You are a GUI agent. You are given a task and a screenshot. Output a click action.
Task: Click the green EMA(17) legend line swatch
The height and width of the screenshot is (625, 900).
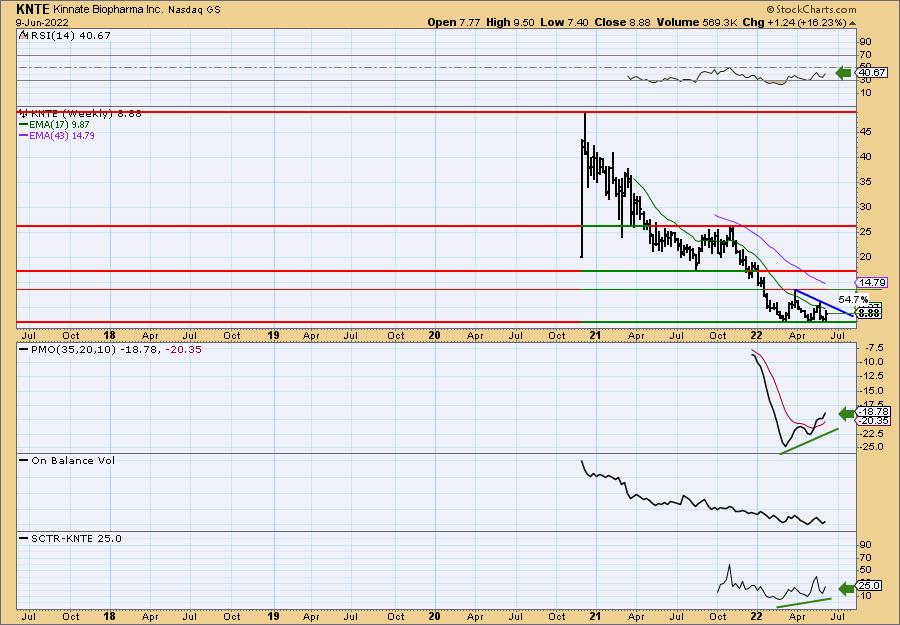point(23,125)
